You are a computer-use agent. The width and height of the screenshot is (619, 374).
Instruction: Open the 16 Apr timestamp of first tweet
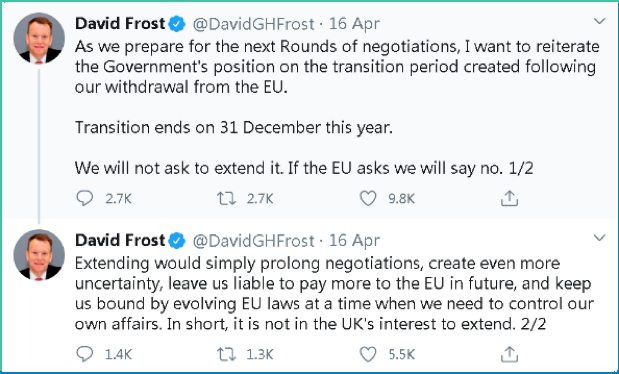click(354, 24)
